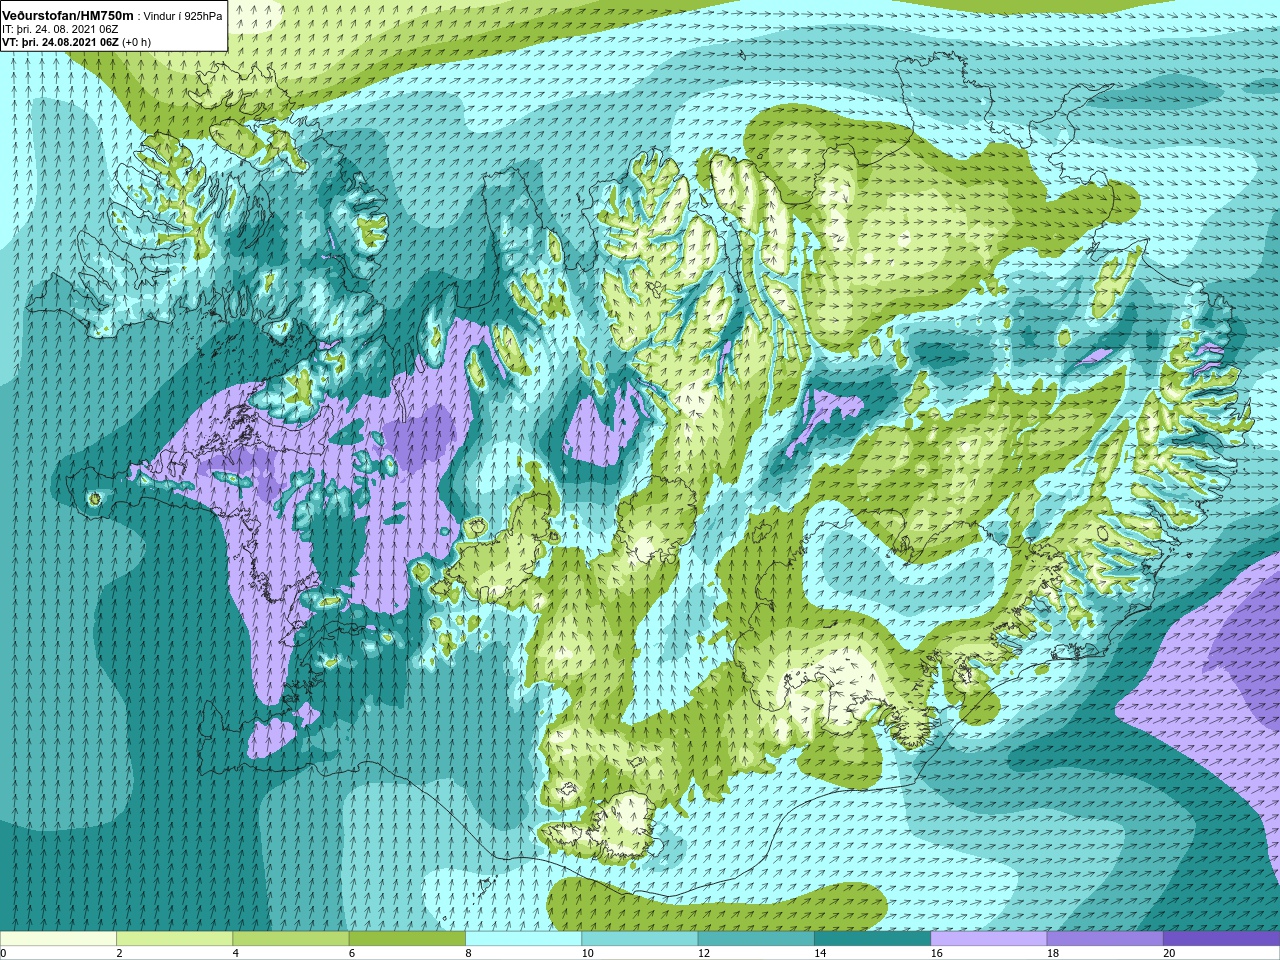Click the light cyan 8–10 legend swatch
The image size is (1280, 960).
[523, 939]
